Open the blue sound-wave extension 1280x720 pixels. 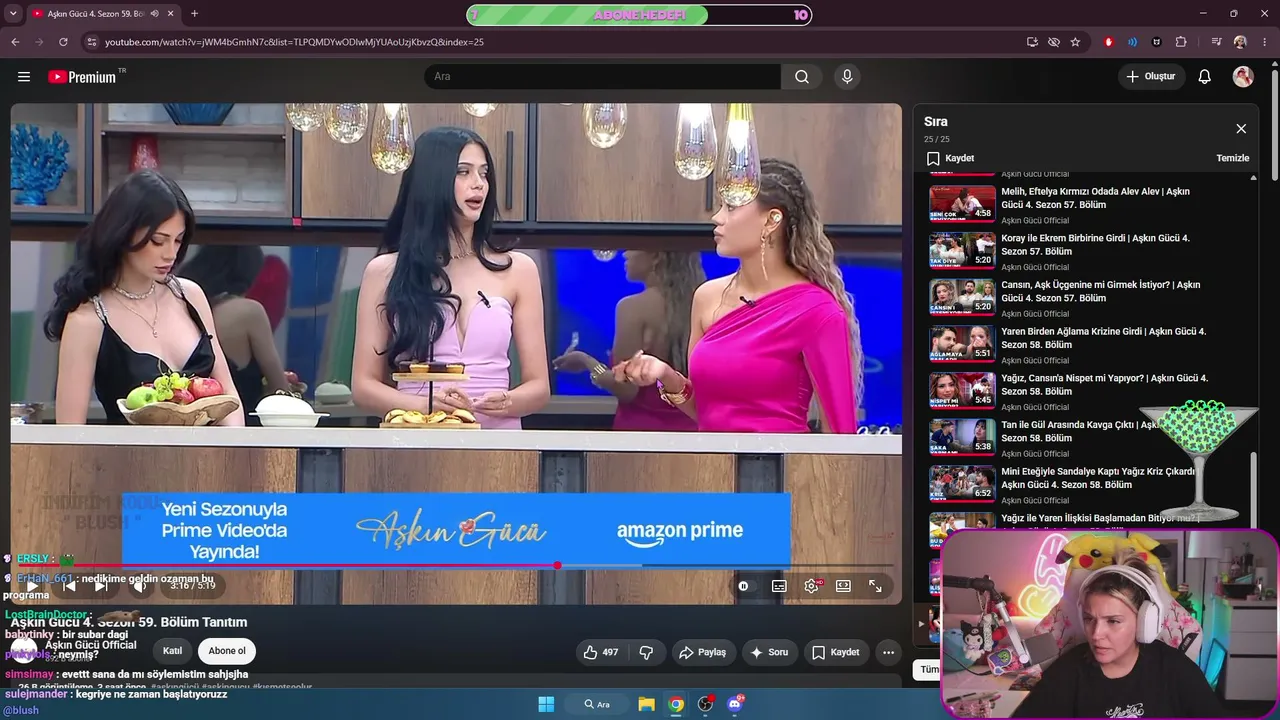(x=1132, y=42)
